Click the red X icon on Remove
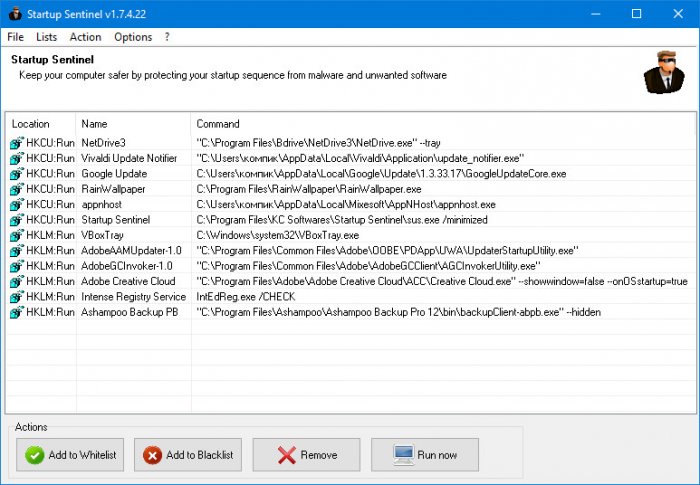The height and width of the screenshot is (485, 700). click(287, 455)
